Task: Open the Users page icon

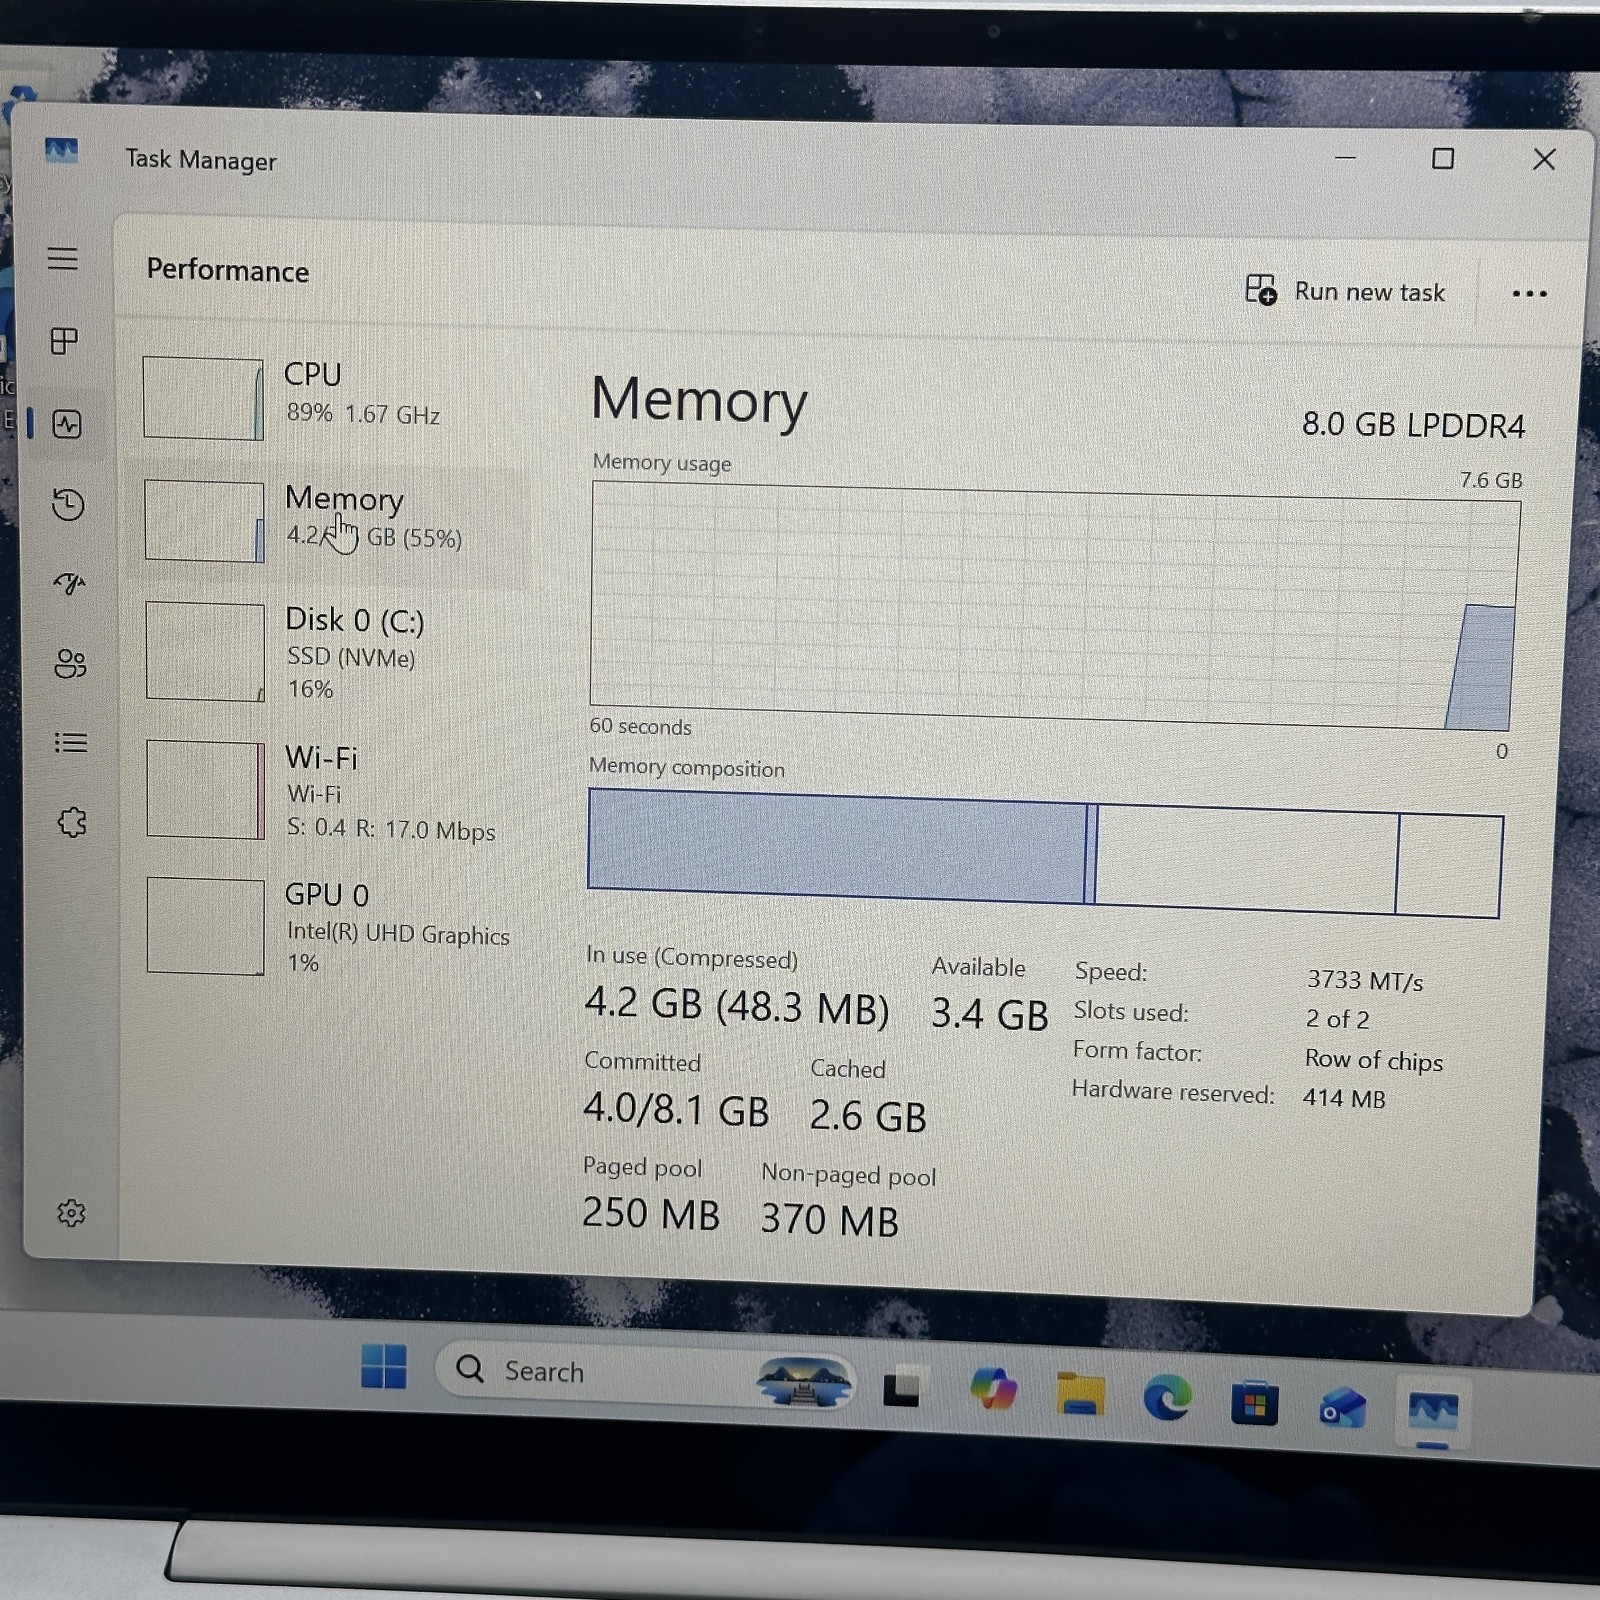Action: 70,663
